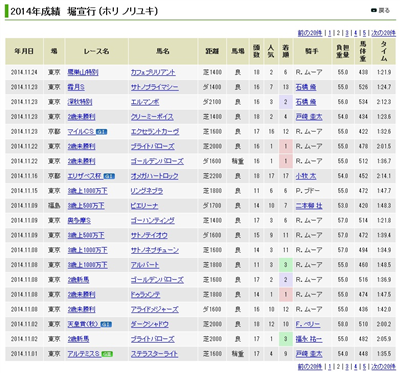Open horse page for アライドメジャーズ
This screenshot has height=373, width=400.
[x=154, y=309]
